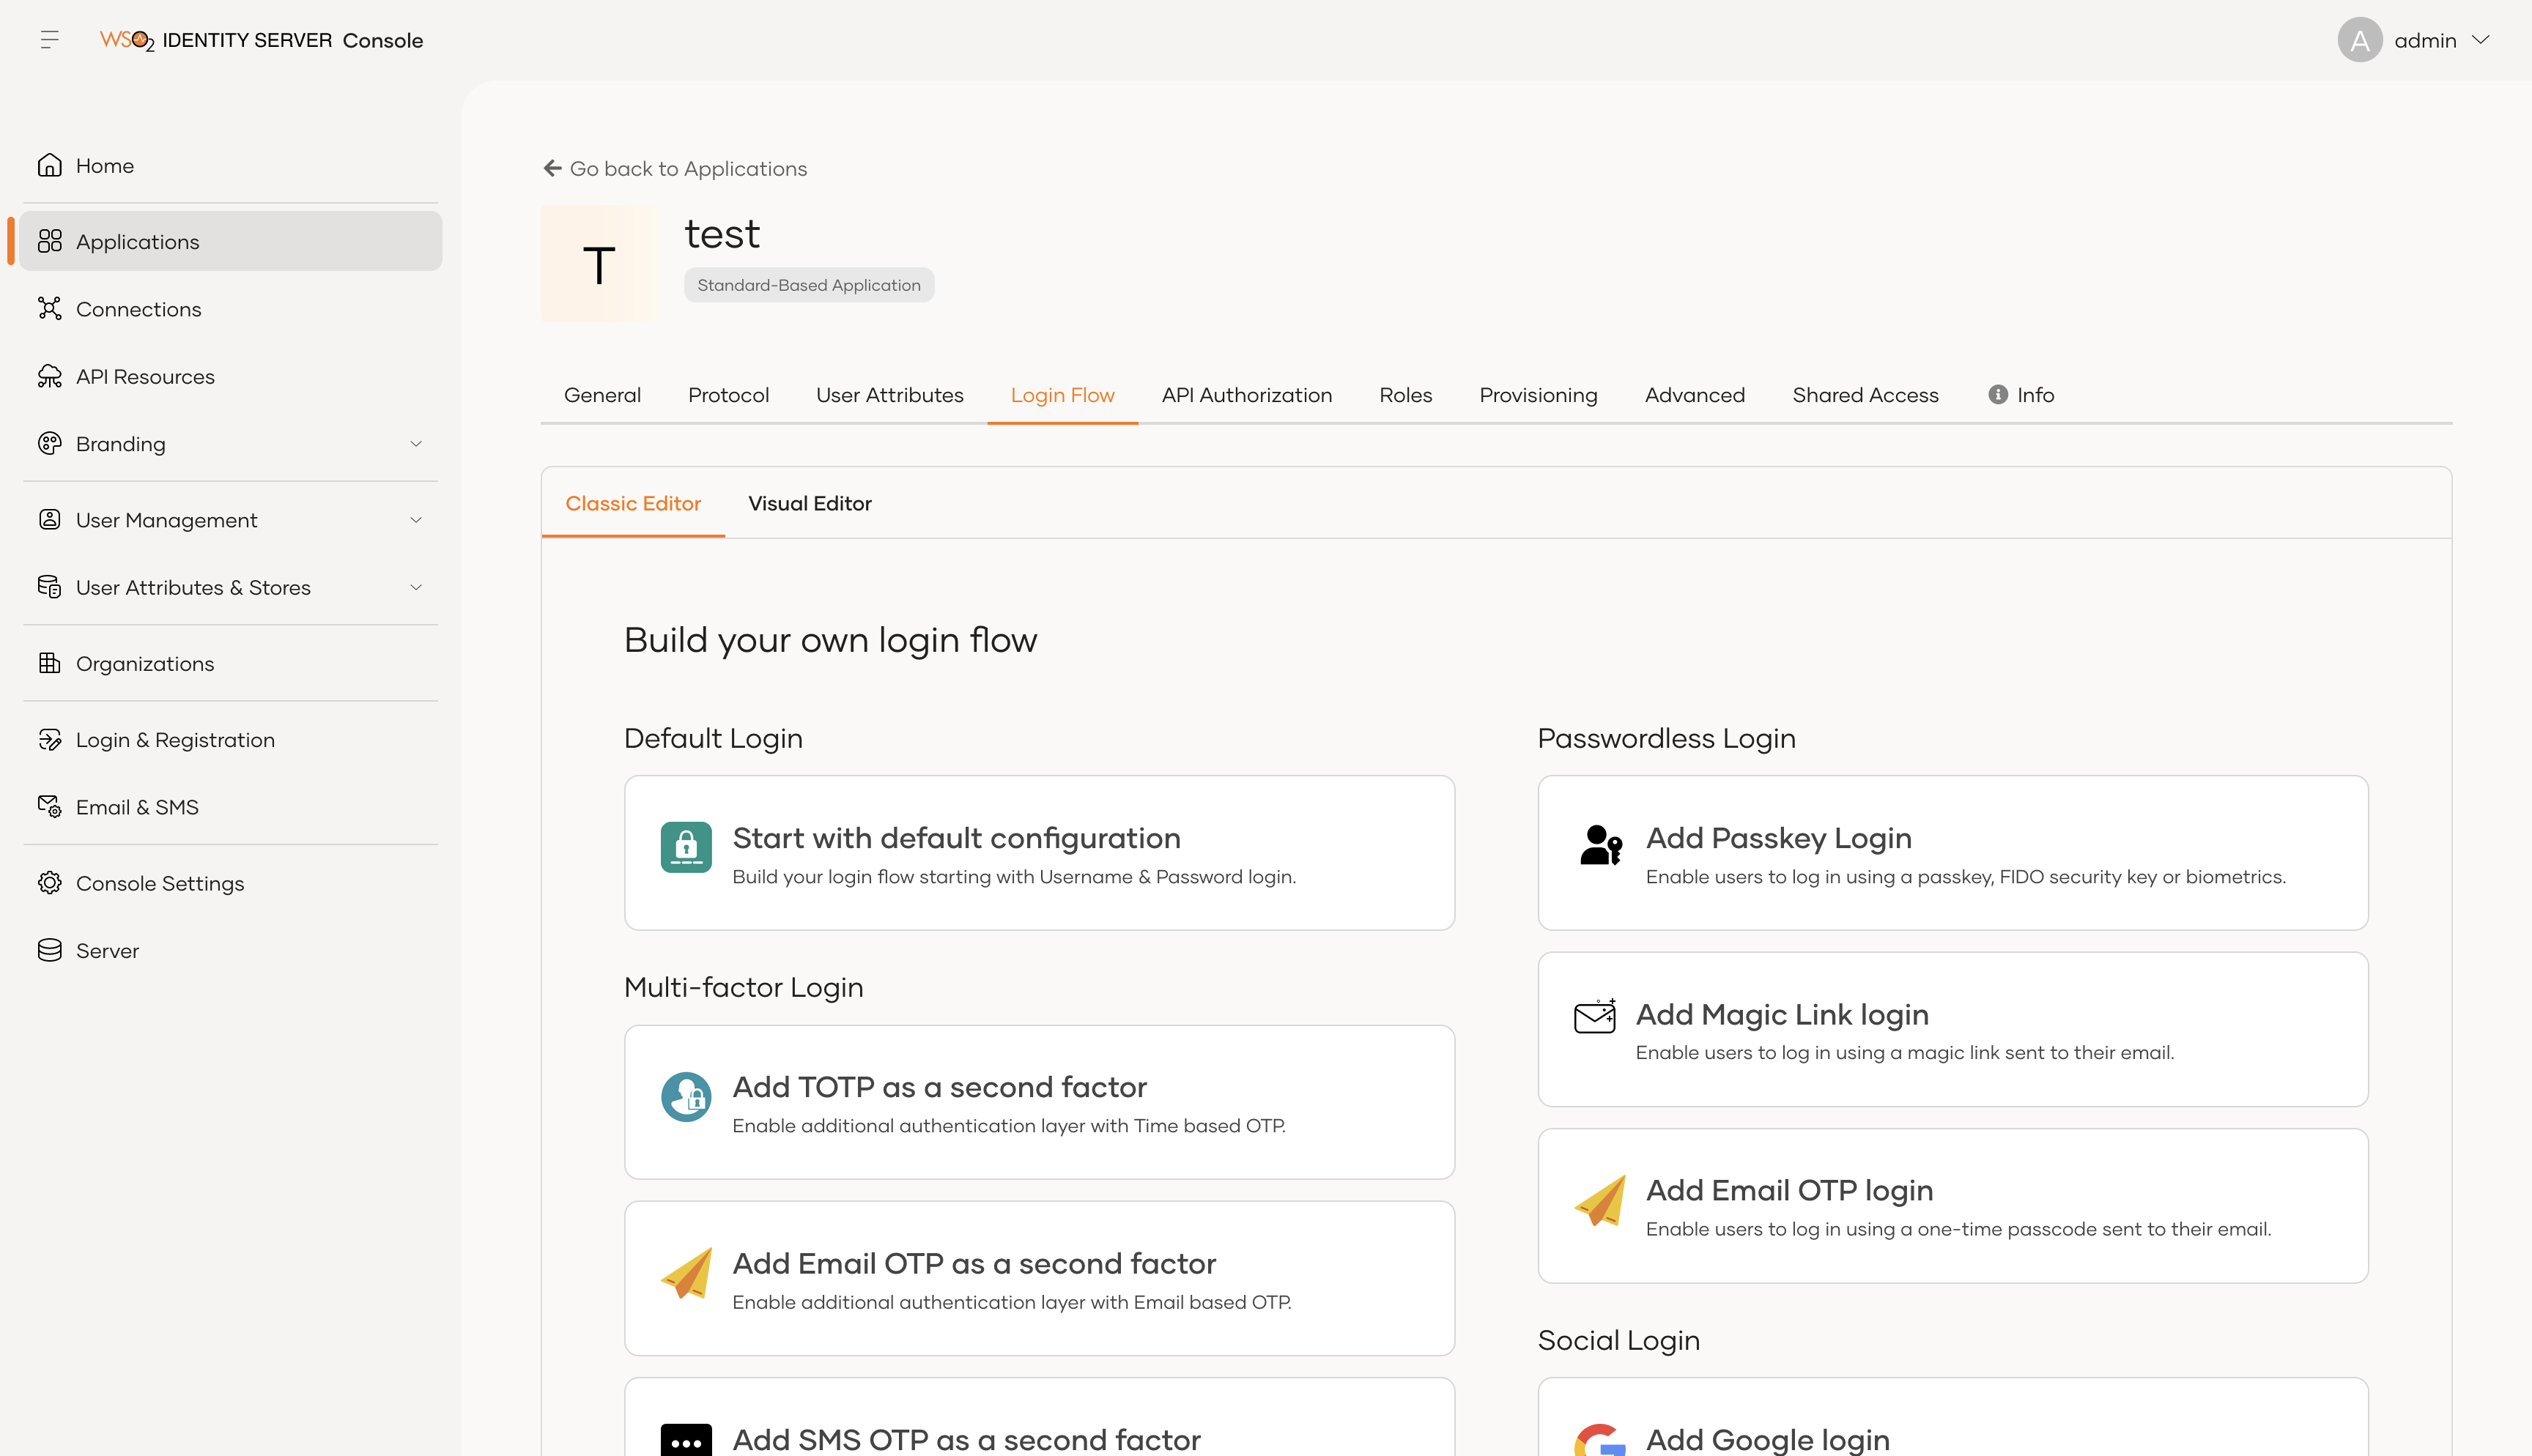Click the green lock default configuration icon
This screenshot has height=1456, width=2532.
point(686,847)
